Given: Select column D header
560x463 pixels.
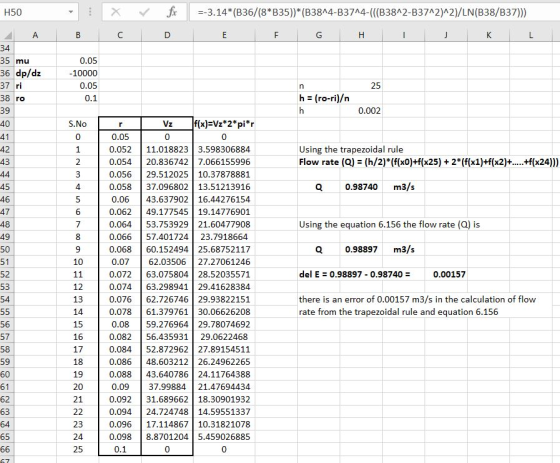Looking at the screenshot, I should coord(167,35).
